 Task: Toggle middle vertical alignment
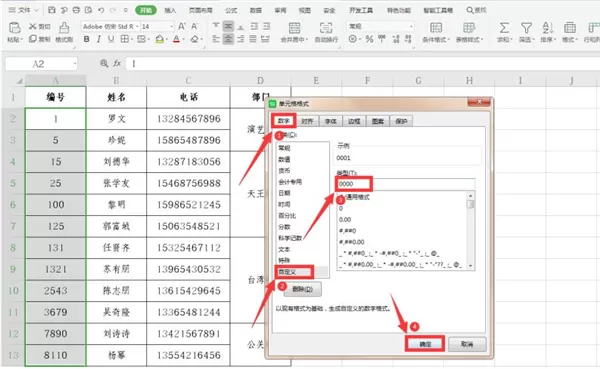(228, 26)
